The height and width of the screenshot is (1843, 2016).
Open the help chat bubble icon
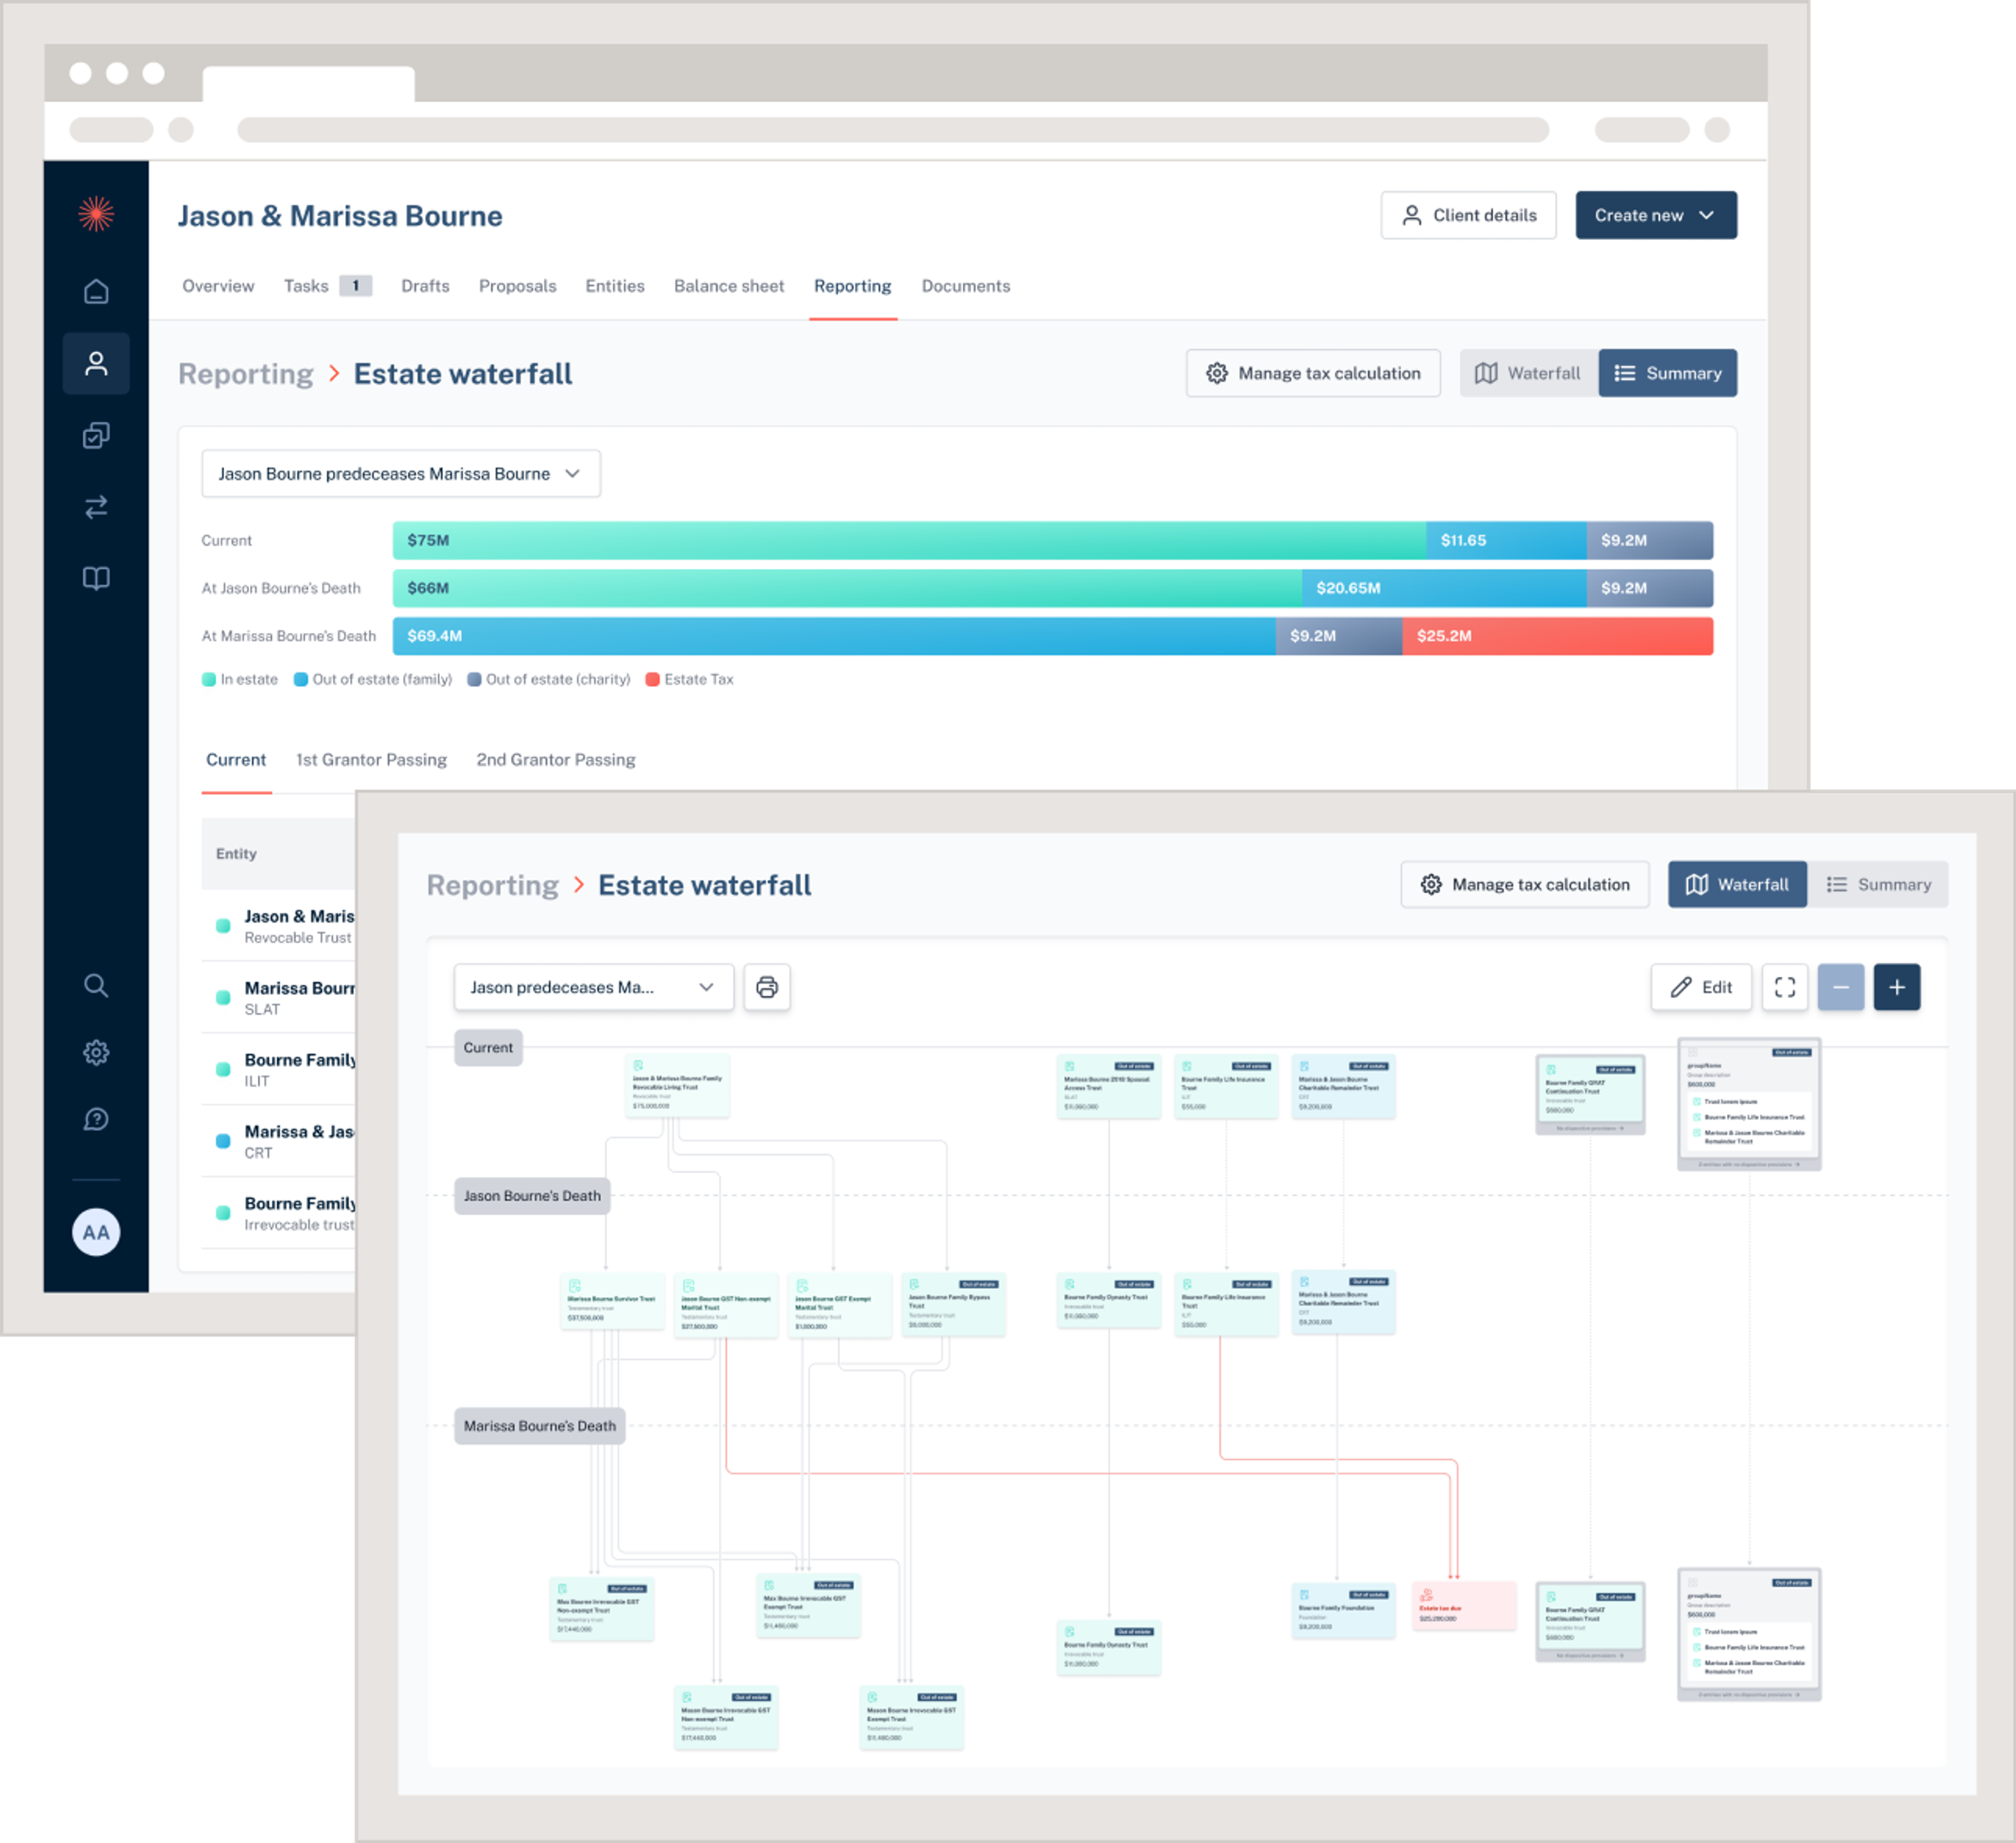click(x=96, y=1119)
